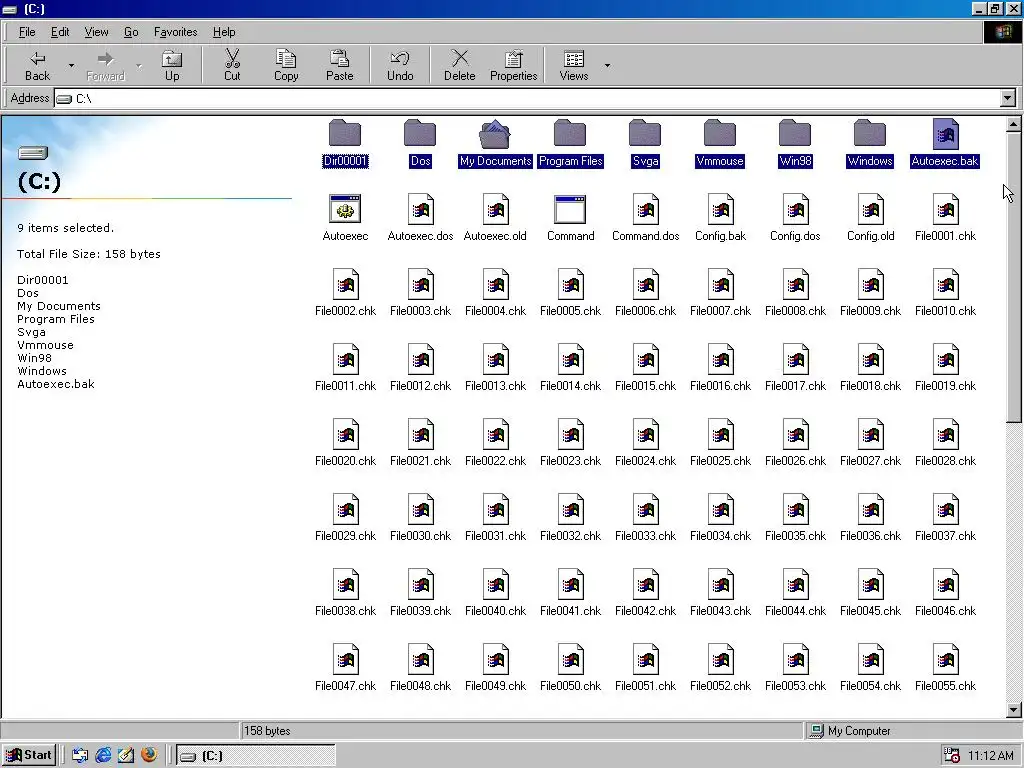Select the Dir00001 folder icon

coord(345,134)
